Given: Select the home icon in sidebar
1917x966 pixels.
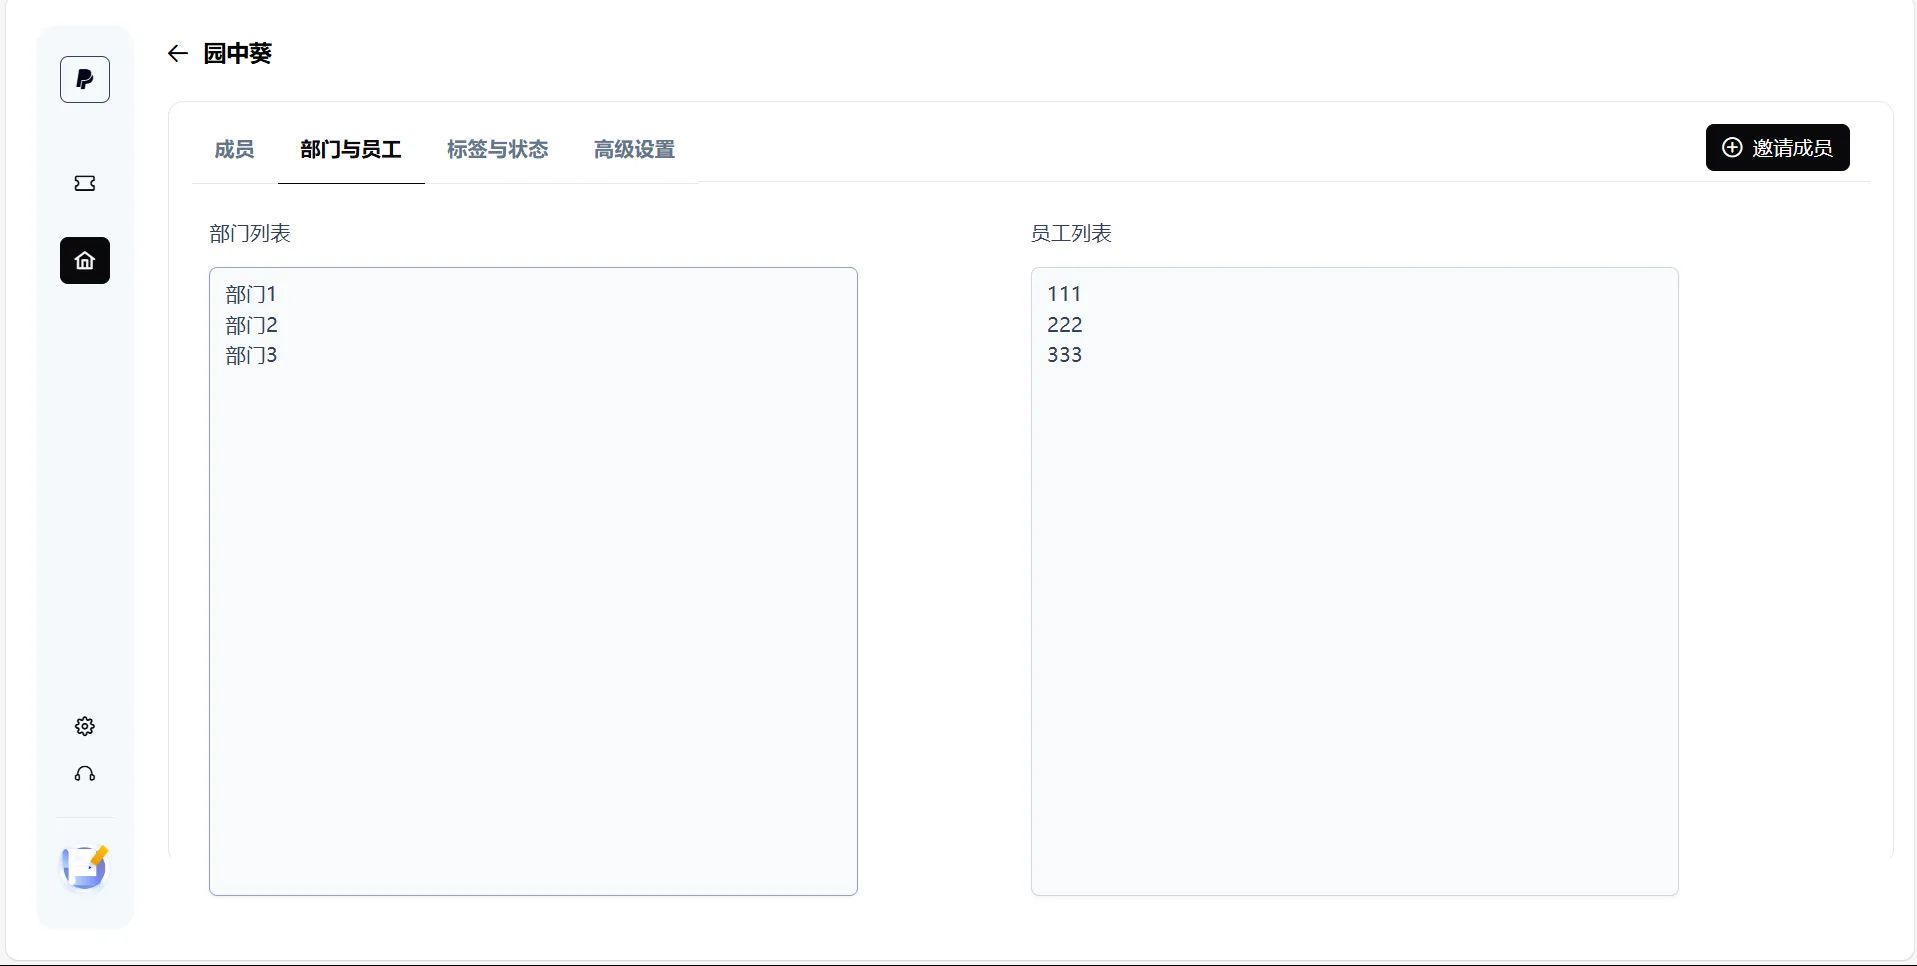Looking at the screenshot, I should point(85,261).
